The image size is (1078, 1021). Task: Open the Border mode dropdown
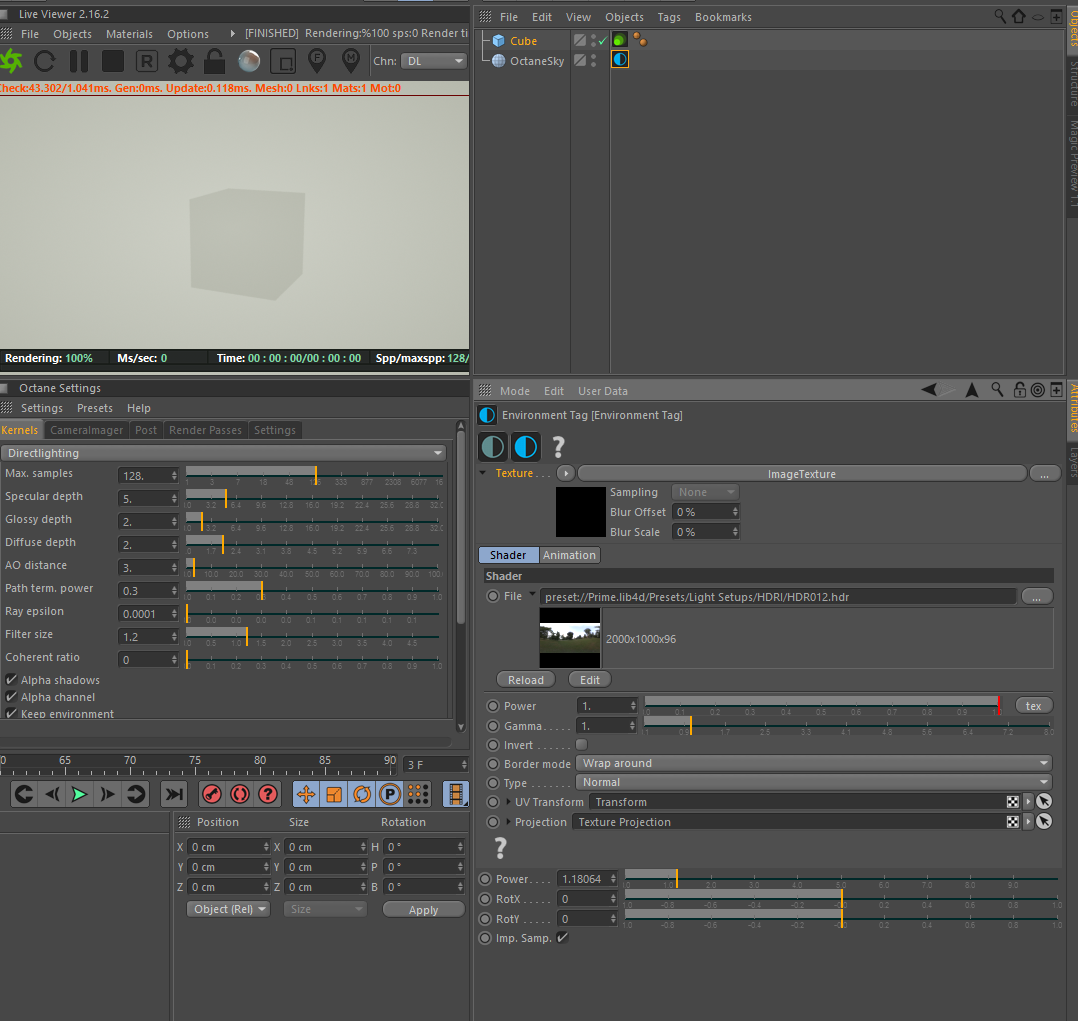coord(814,763)
